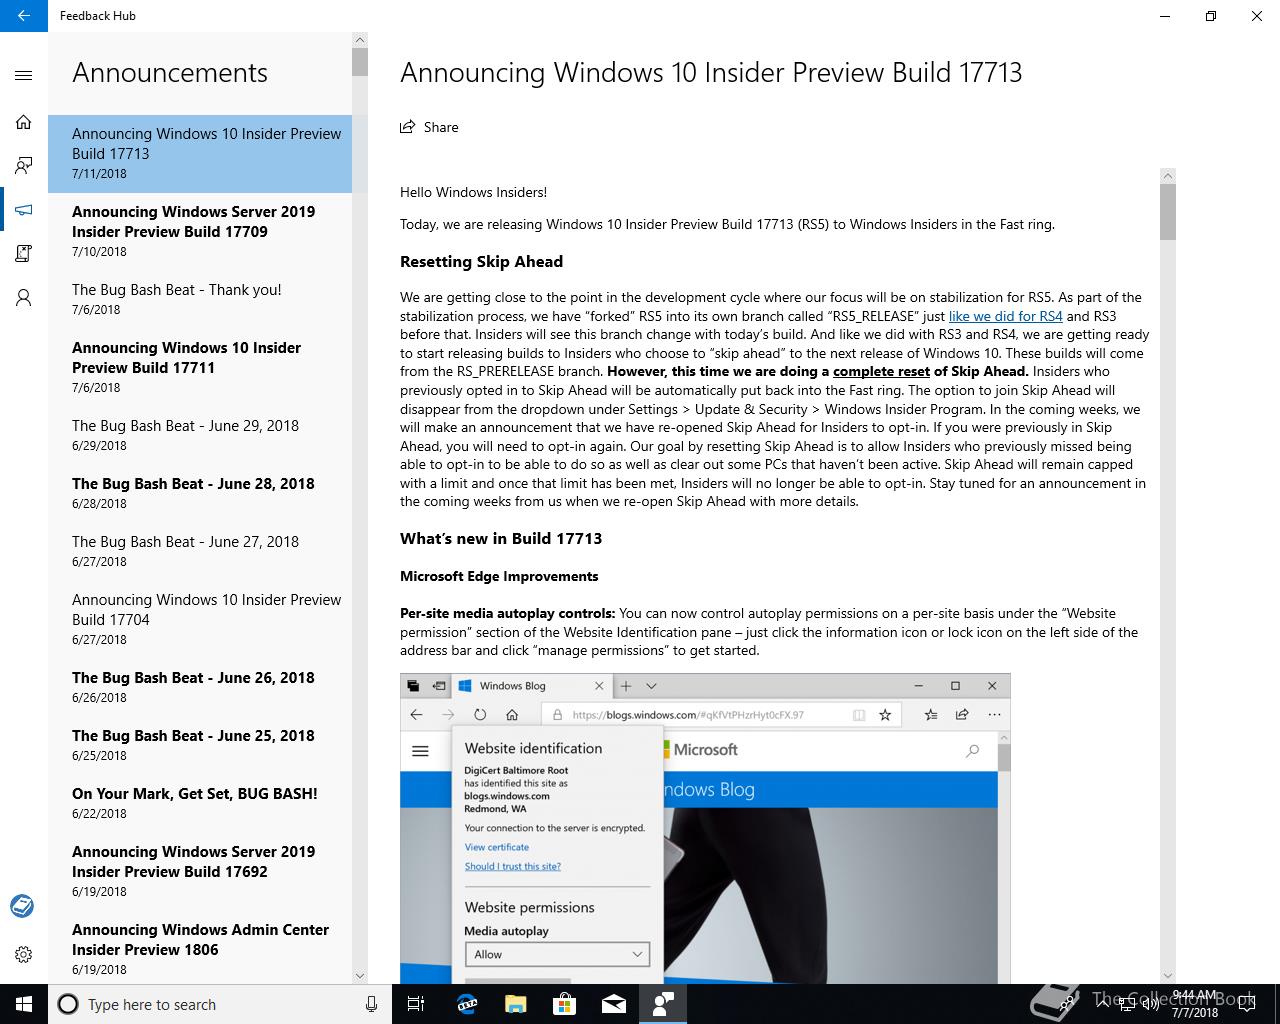The height and width of the screenshot is (1024, 1280).
Task: Click the Edge screenshot image in article
Action: point(705,828)
